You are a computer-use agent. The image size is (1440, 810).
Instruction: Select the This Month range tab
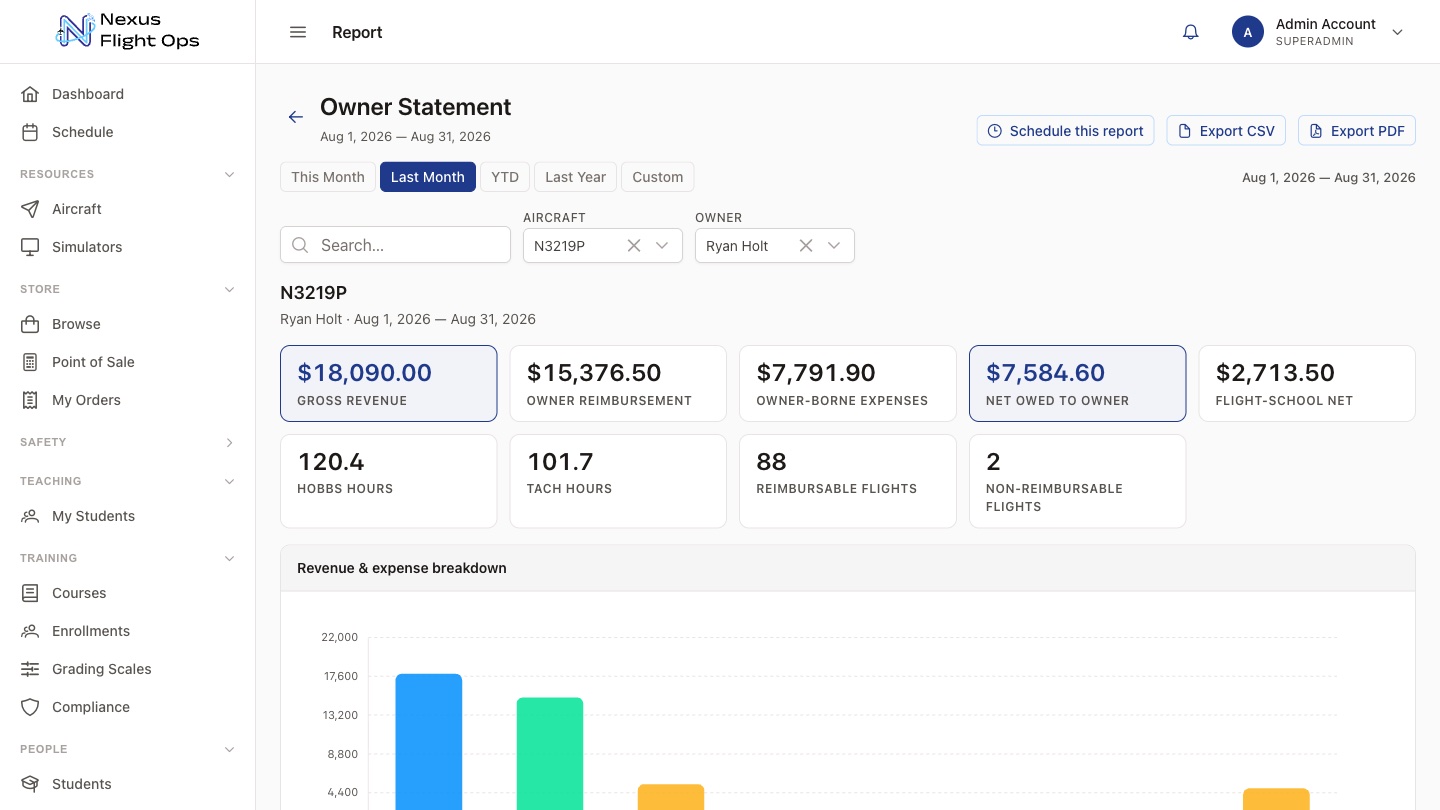(x=328, y=177)
